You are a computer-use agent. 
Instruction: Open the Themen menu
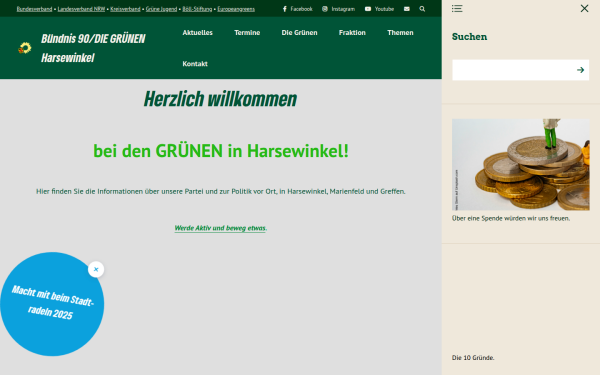click(400, 33)
